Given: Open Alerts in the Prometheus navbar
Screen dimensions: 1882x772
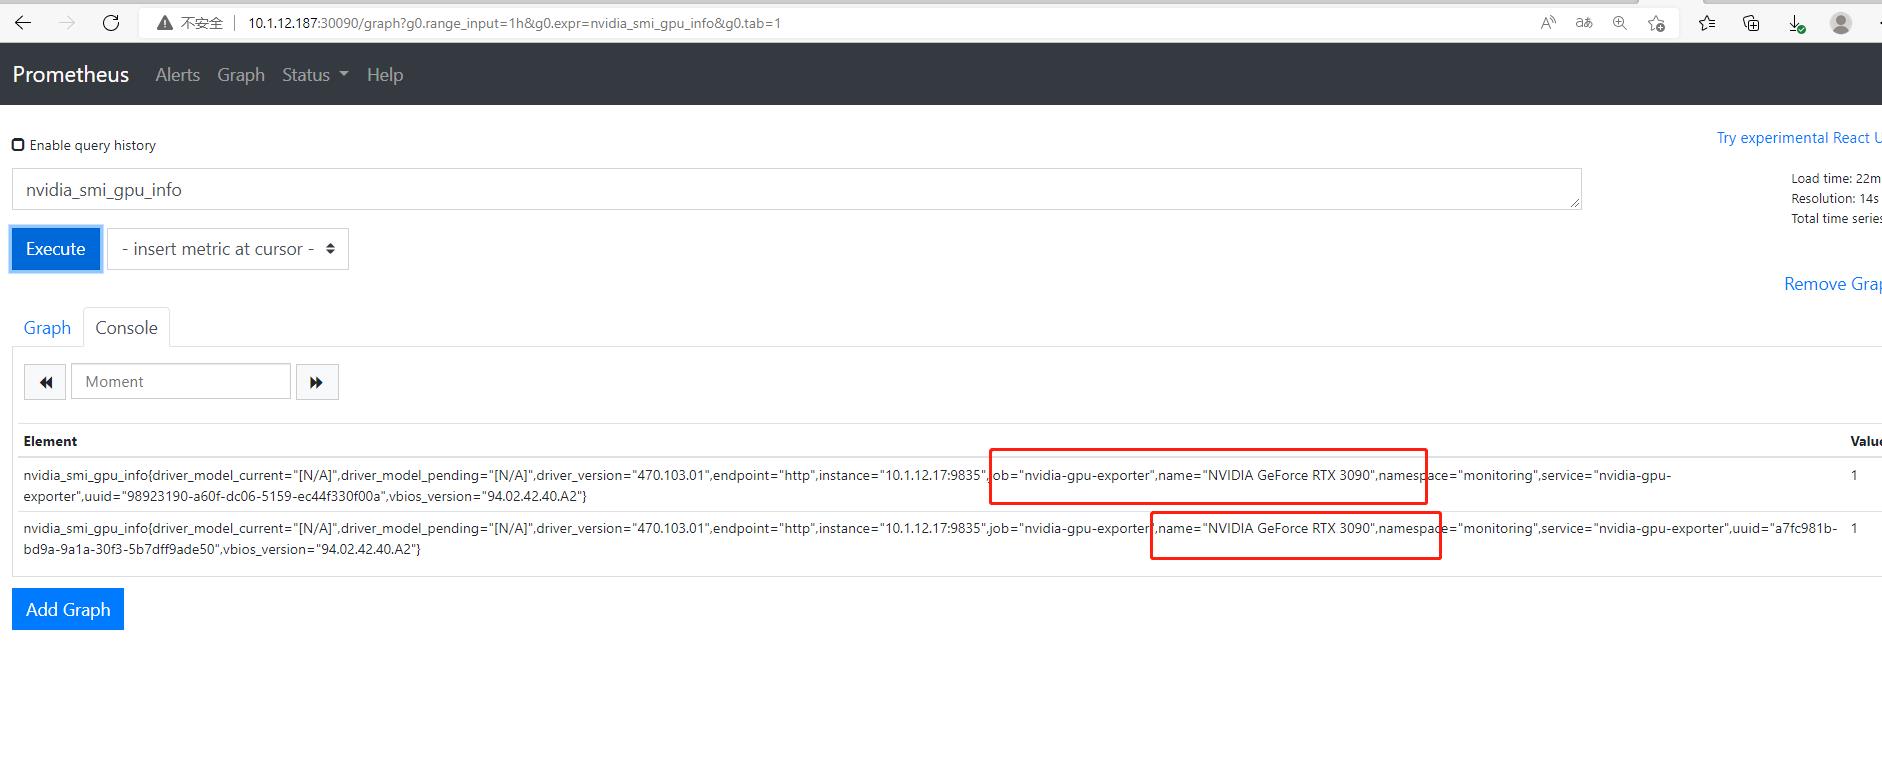Looking at the screenshot, I should tap(177, 75).
